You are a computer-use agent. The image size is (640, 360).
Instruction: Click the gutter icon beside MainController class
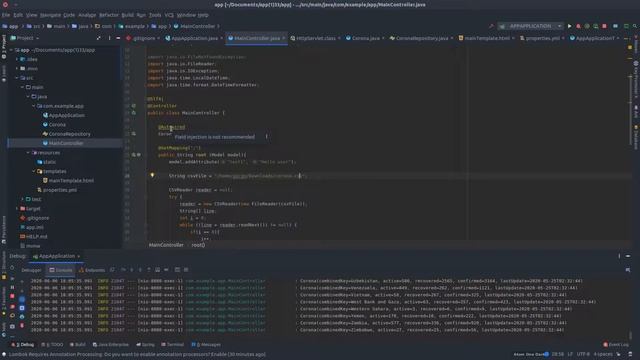(133, 113)
